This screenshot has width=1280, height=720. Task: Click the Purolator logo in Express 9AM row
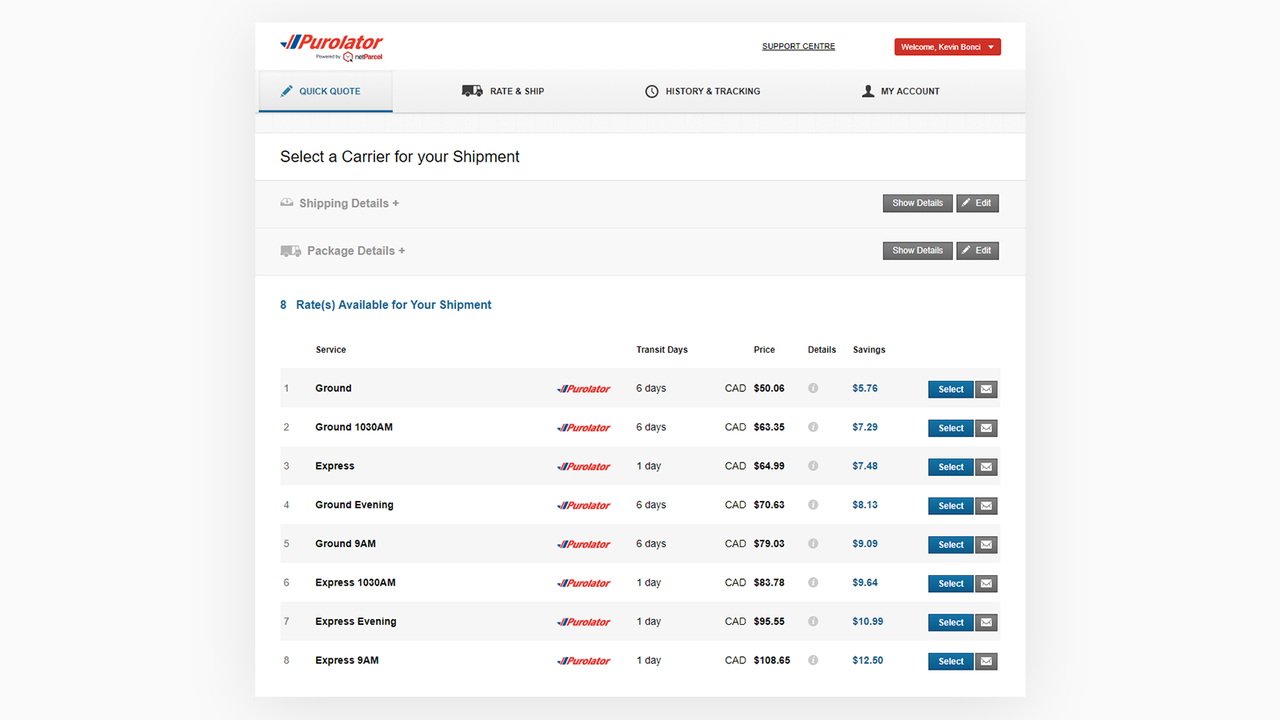click(584, 661)
